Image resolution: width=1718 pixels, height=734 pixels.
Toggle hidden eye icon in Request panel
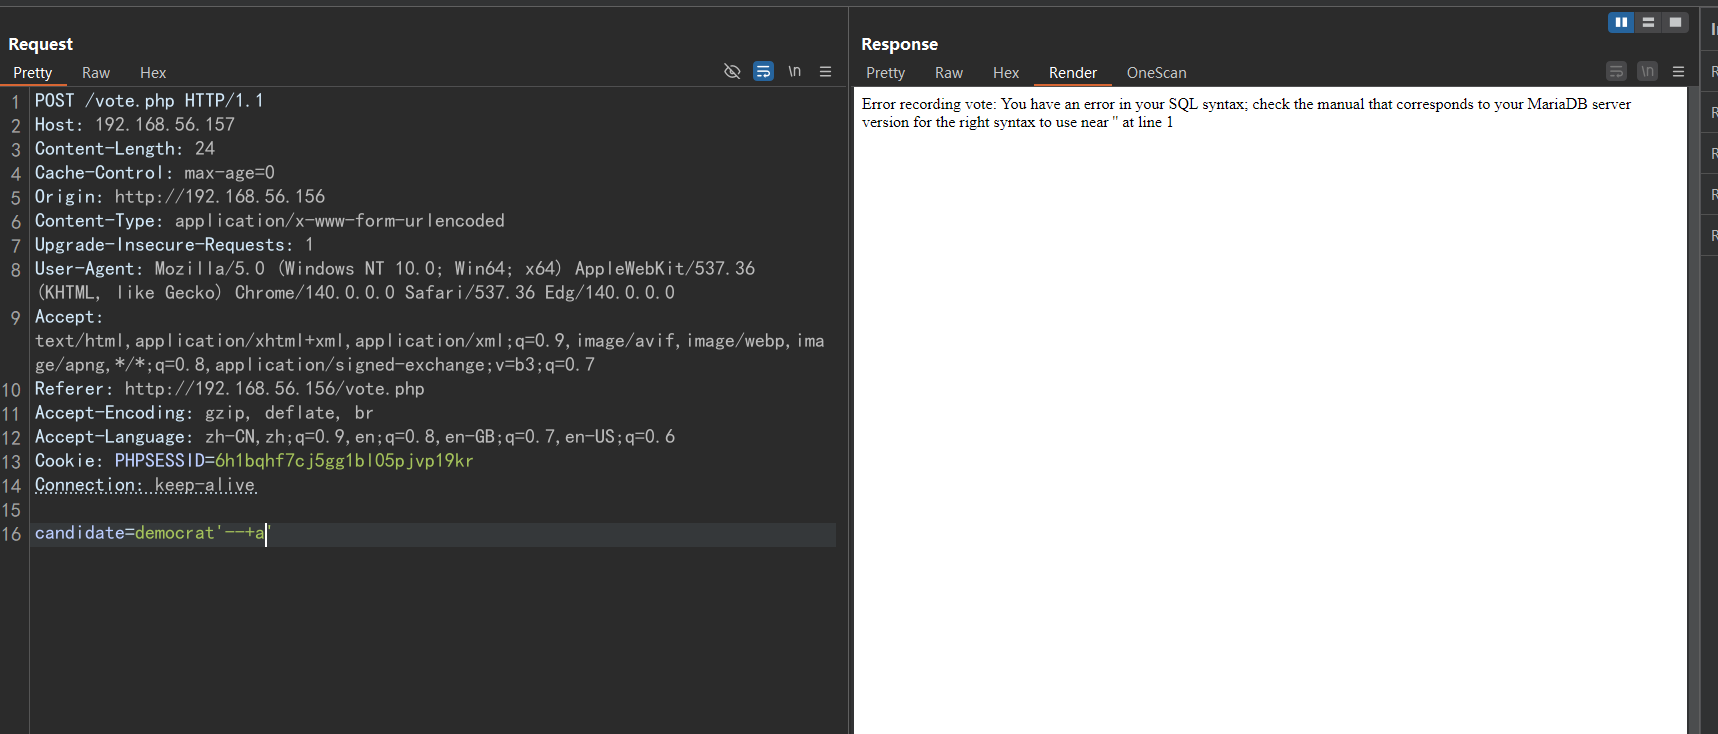(x=732, y=71)
